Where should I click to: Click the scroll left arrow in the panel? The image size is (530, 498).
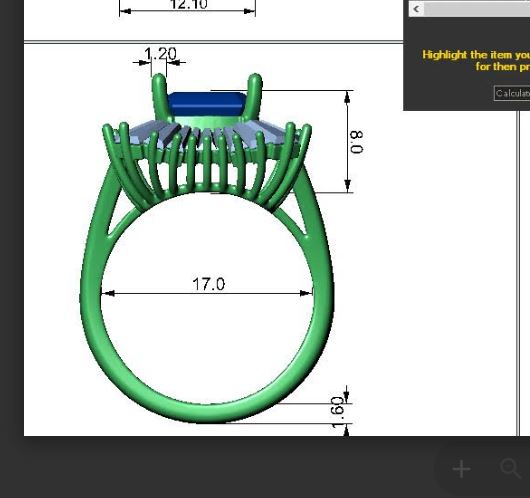[x=416, y=9]
